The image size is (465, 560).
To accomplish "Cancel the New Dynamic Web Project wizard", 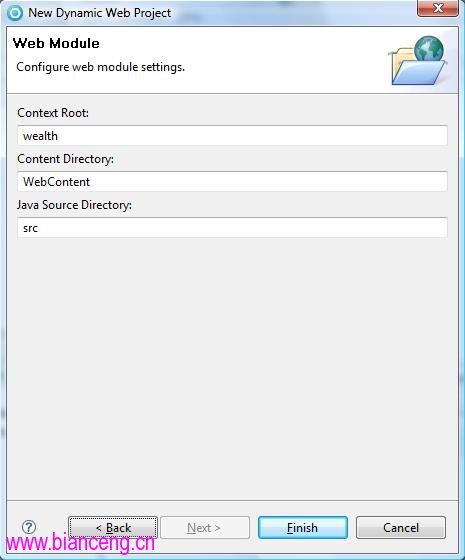I will click(x=401, y=527).
